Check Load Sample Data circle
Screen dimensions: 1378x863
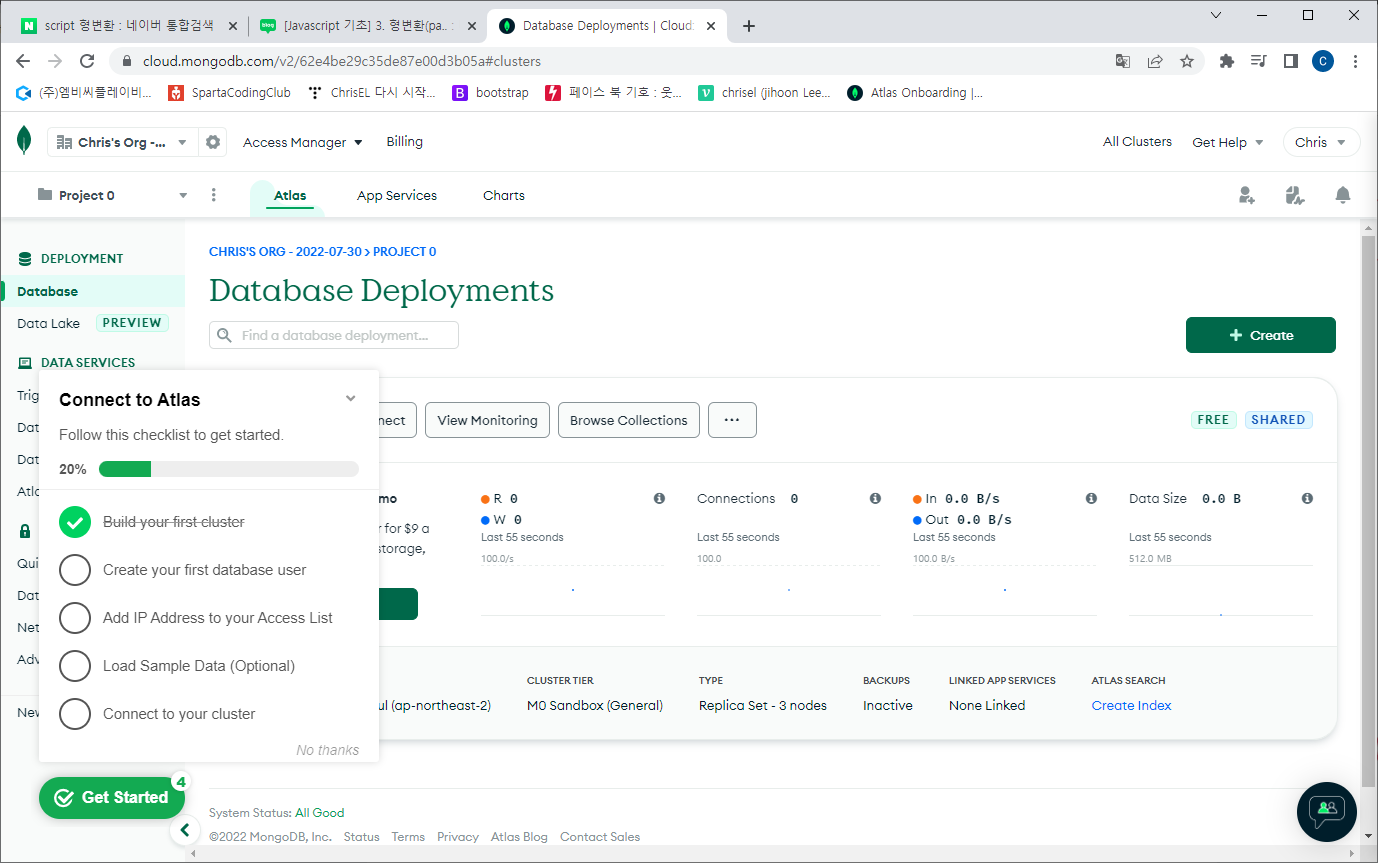[x=75, y=666]
